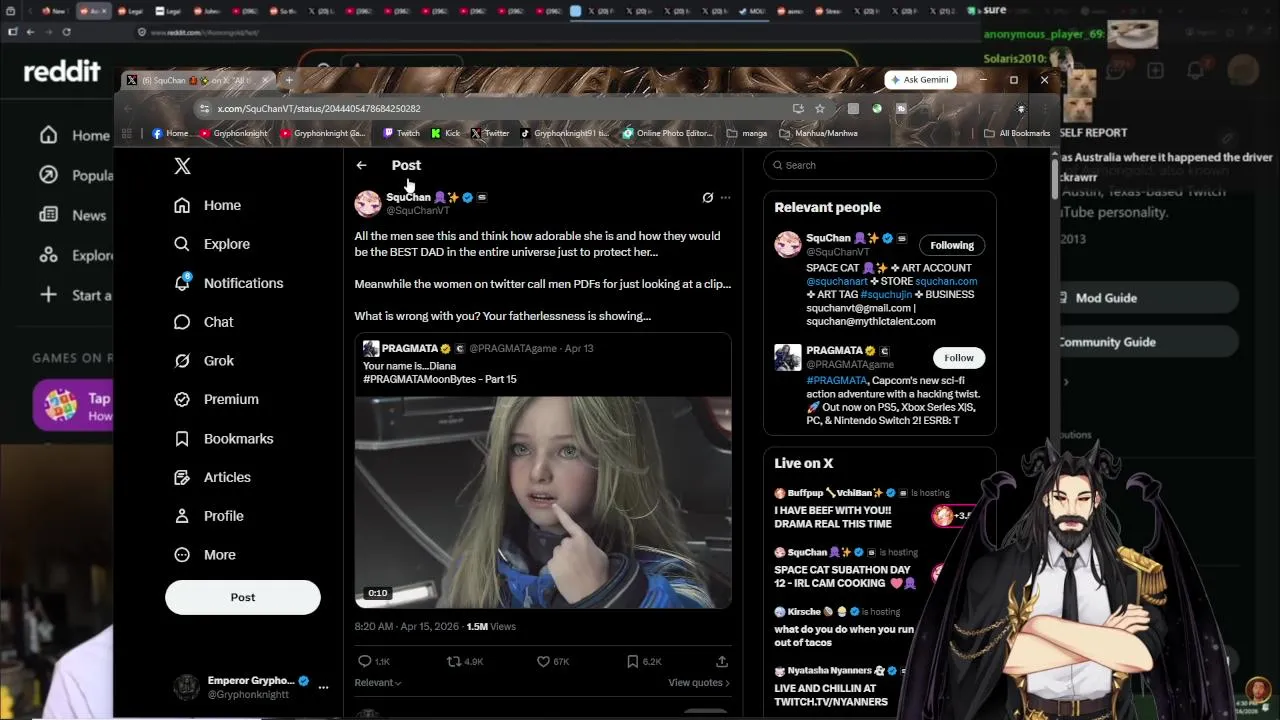Click Following button for SquChan

(952, 245)
